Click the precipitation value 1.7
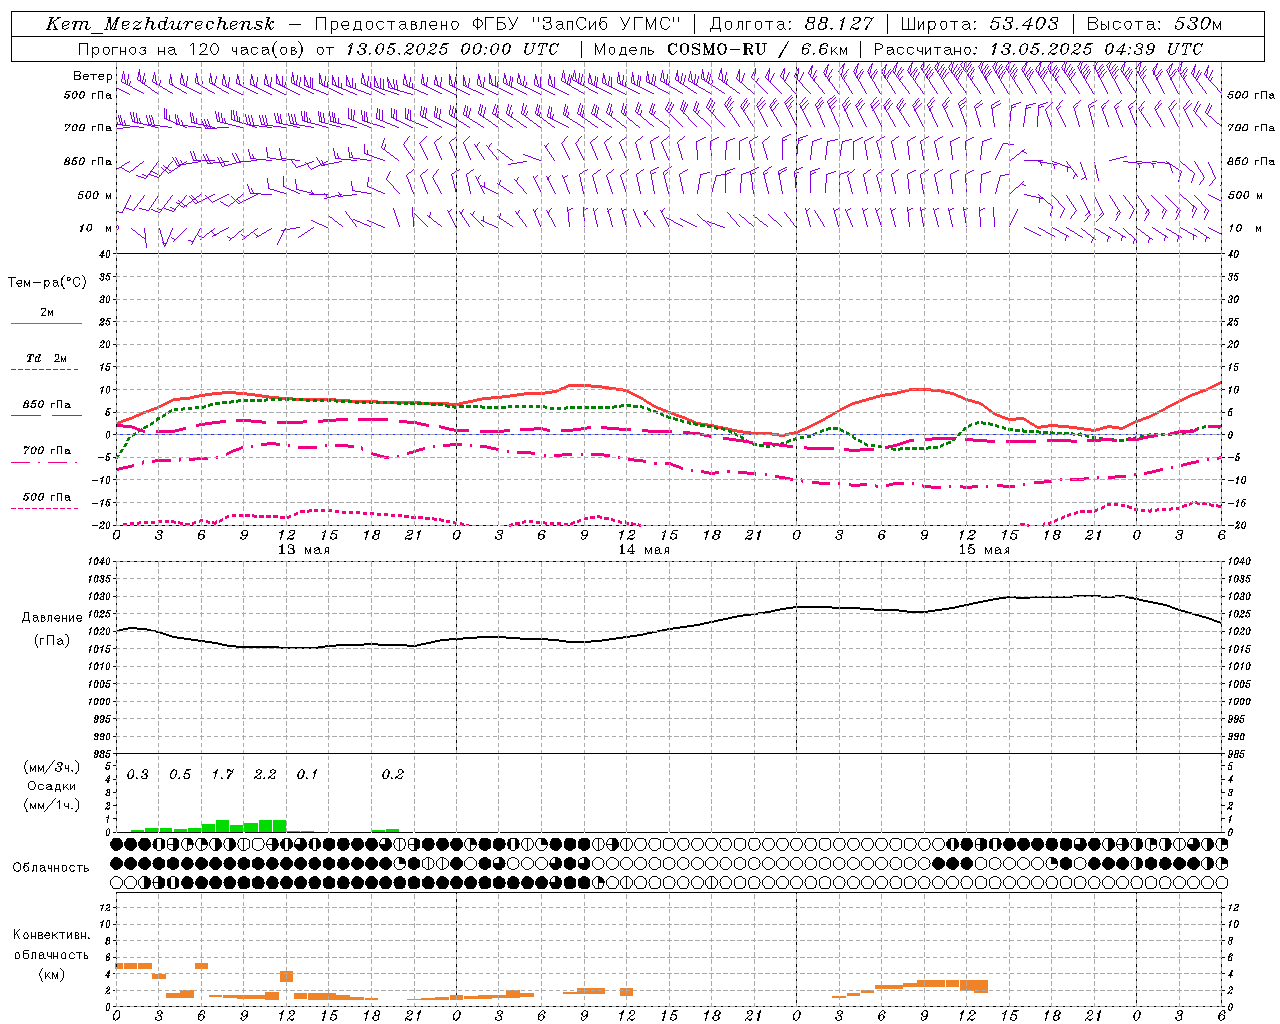 click(222, 774)
